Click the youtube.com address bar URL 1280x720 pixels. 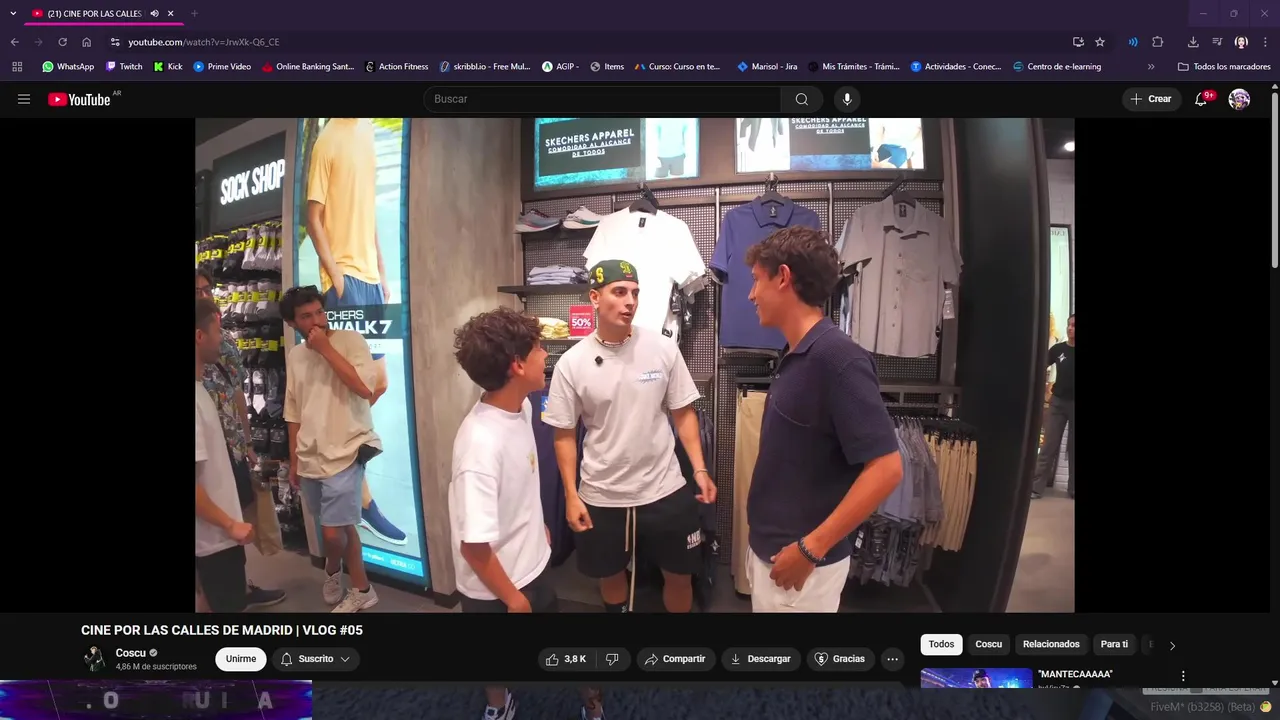click(x=204, y=42)
